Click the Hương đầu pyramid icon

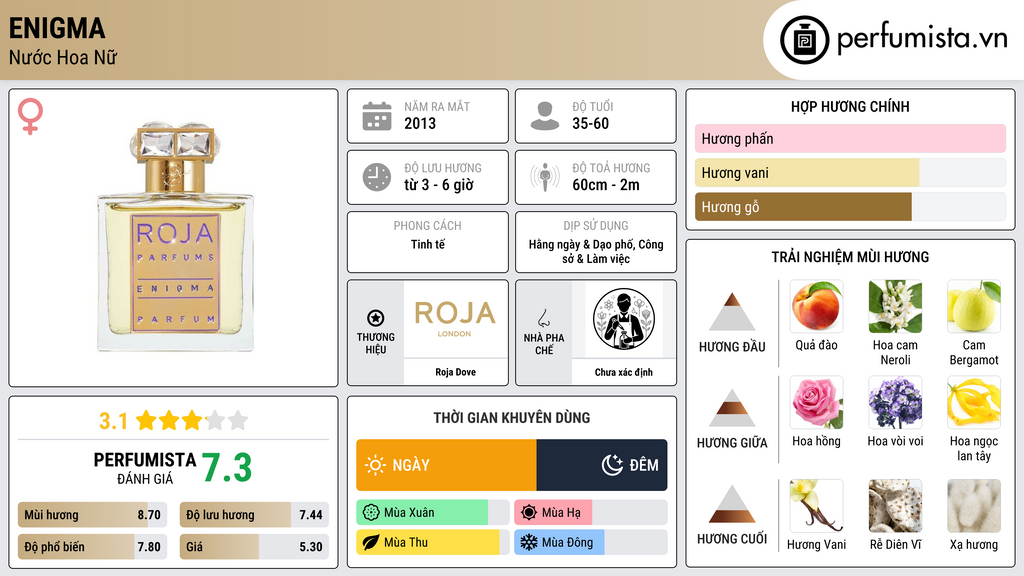pos(732,312)
